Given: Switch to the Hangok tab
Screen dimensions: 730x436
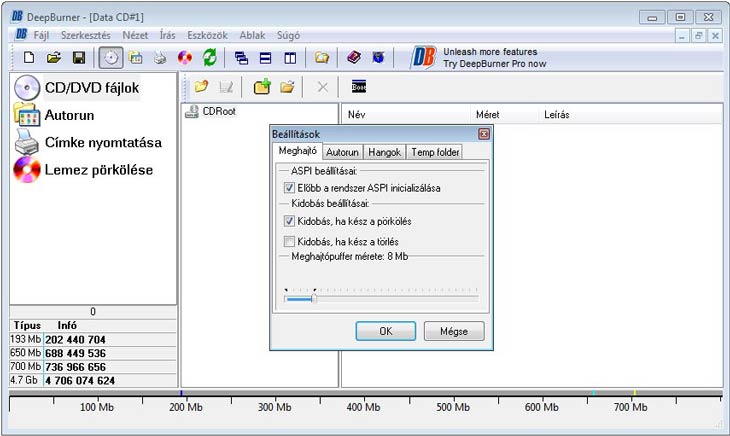Looking at the screenshot, I should pos(385,152).
